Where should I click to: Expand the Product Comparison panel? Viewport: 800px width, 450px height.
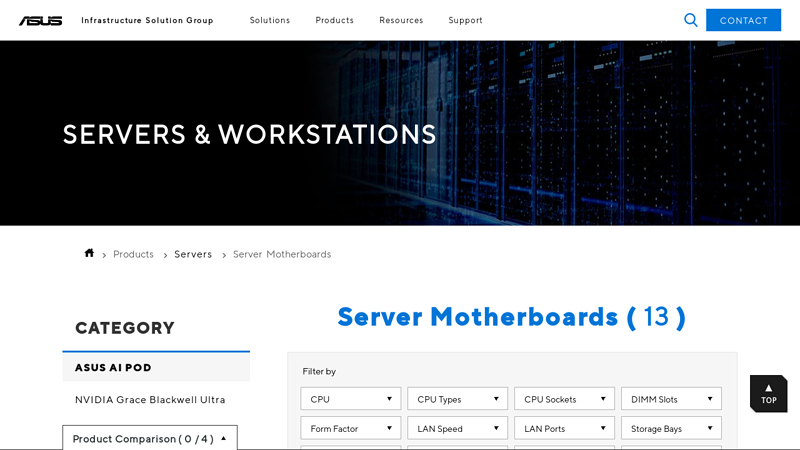150,438
